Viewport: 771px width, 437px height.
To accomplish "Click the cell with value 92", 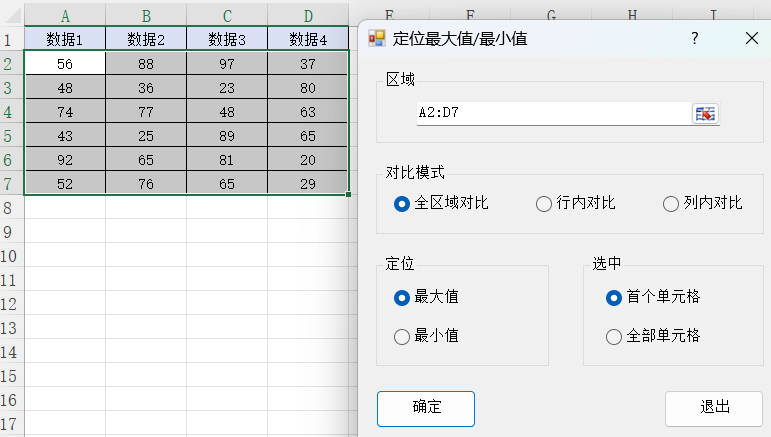I will [x=65, y=159].
